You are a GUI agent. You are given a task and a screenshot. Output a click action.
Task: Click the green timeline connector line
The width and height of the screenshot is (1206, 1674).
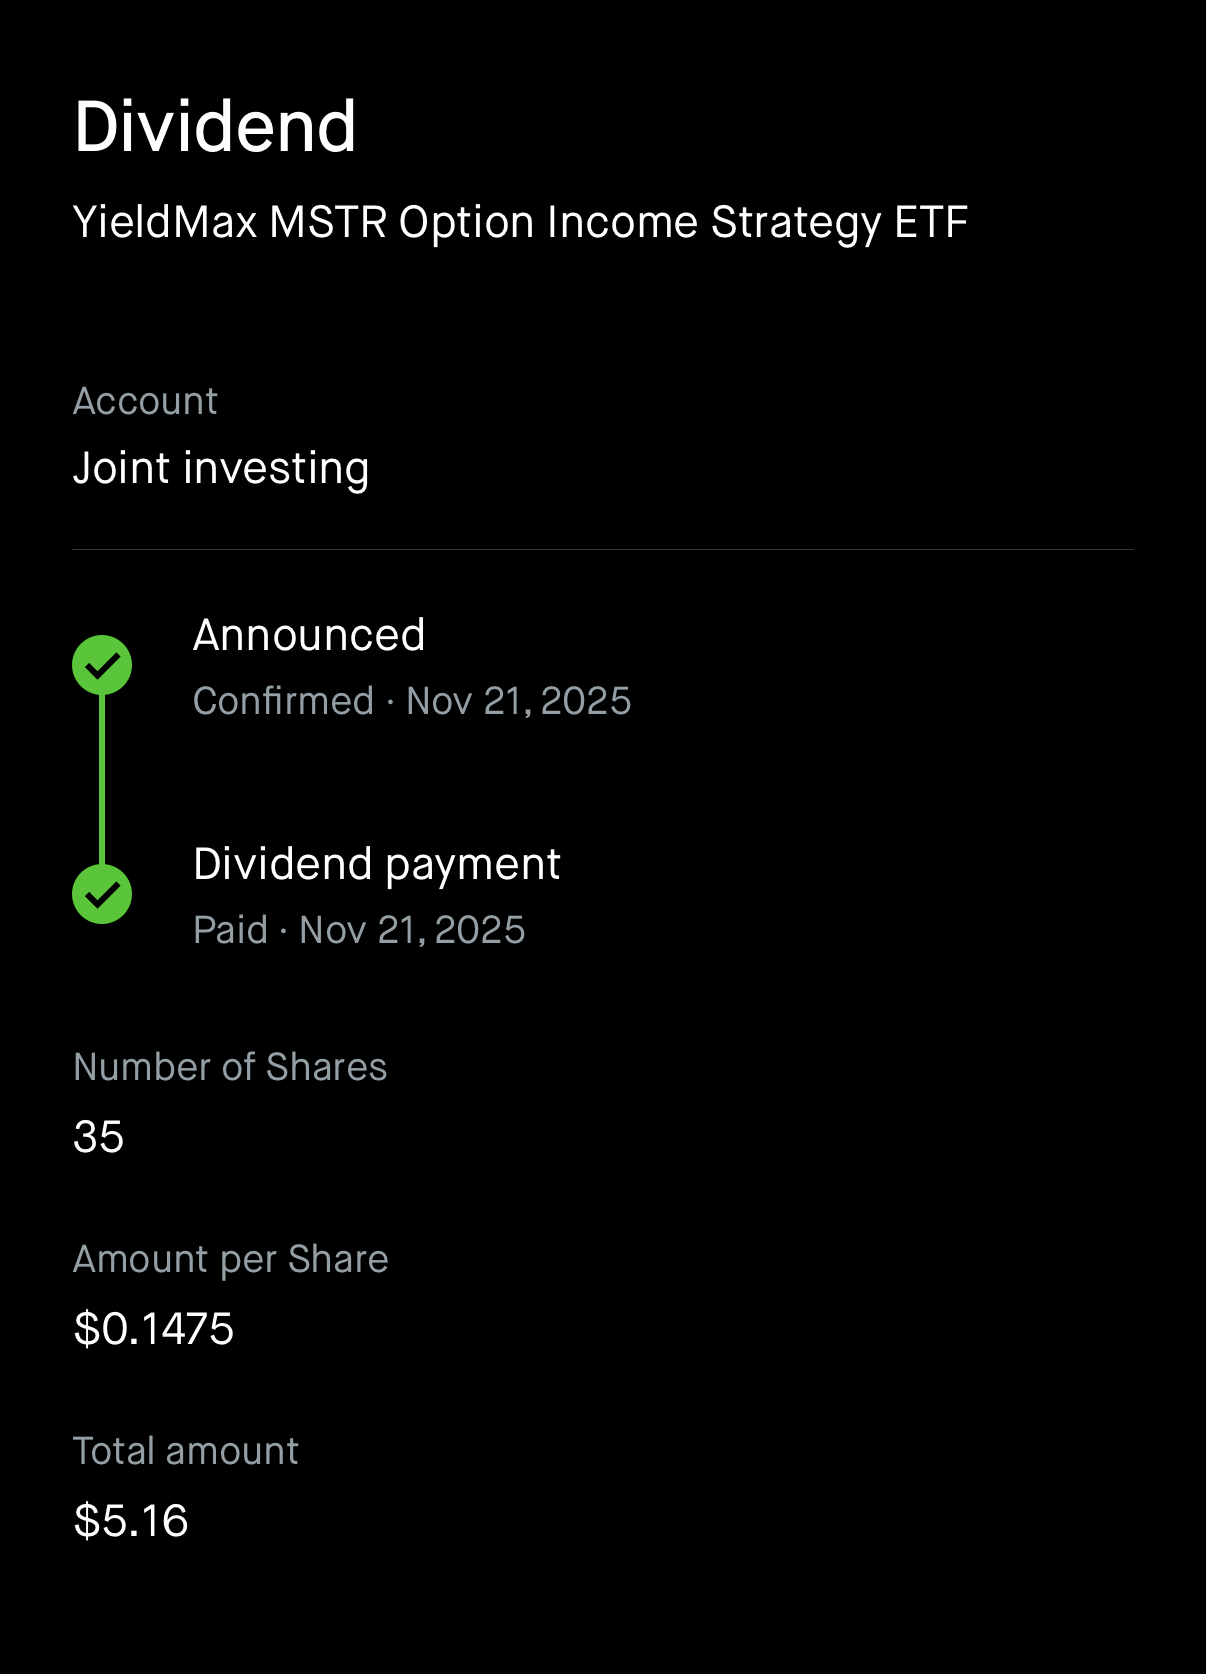click(x=102, y=780)
